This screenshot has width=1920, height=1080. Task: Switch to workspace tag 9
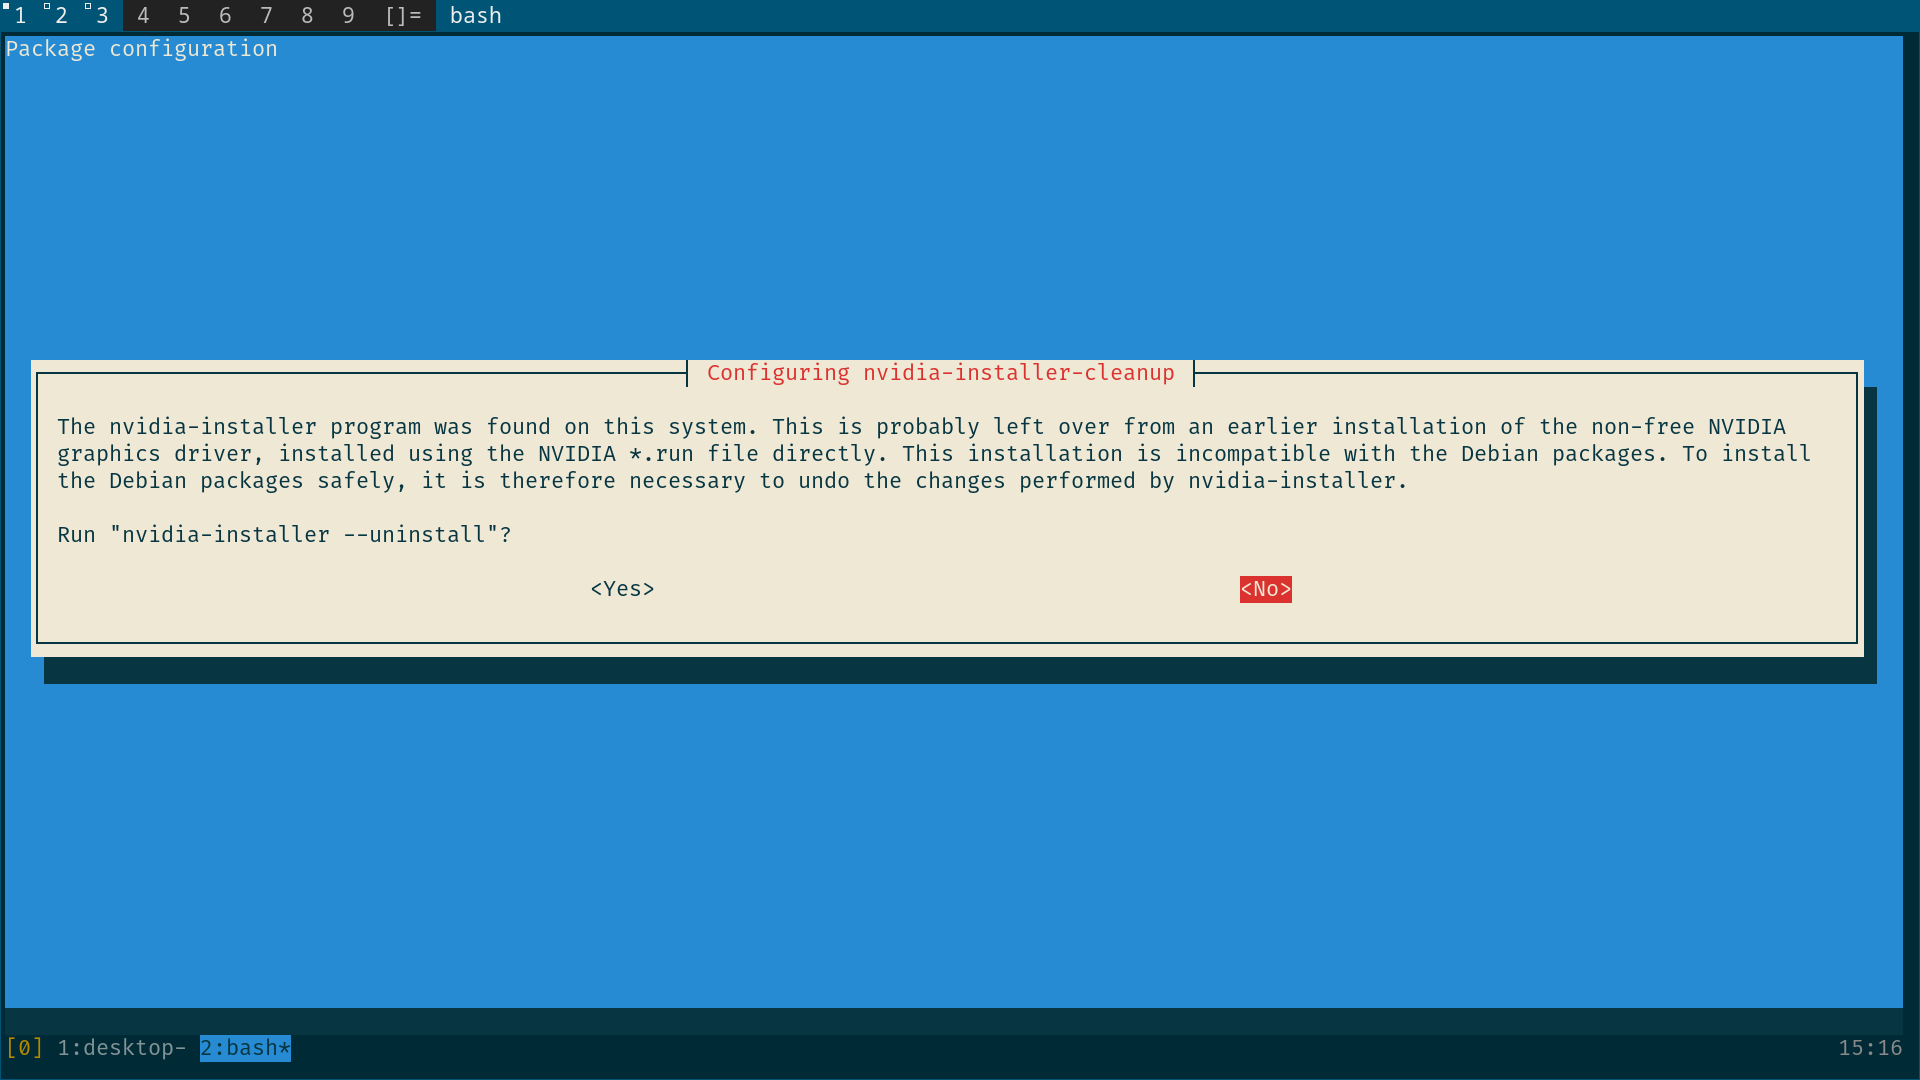coord(348,15)
